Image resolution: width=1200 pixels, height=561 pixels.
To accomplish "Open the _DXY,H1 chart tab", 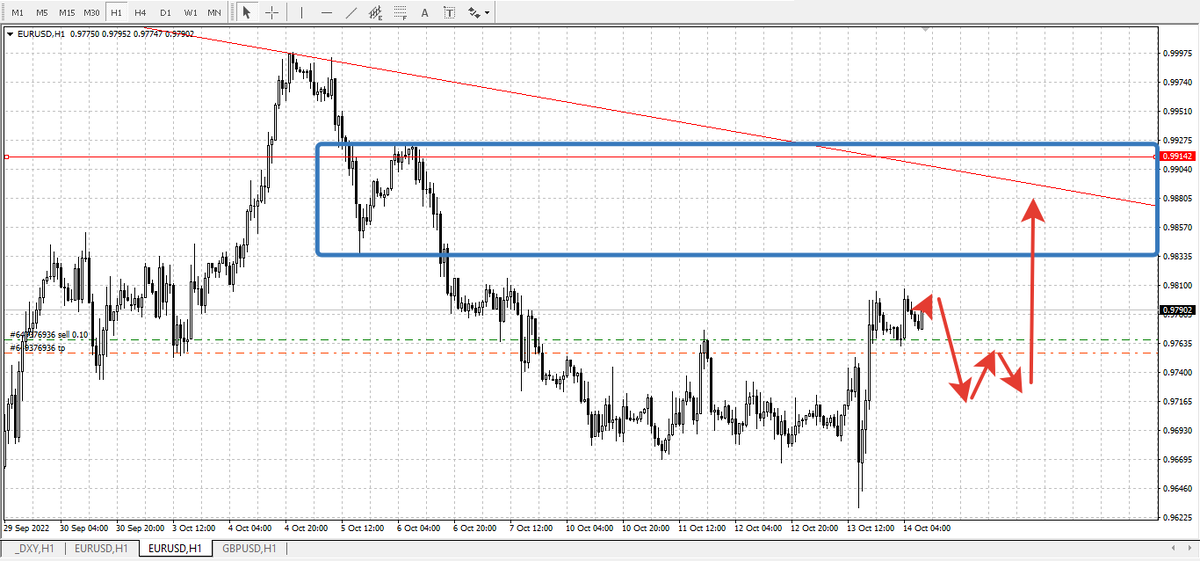I will point(34,548).
